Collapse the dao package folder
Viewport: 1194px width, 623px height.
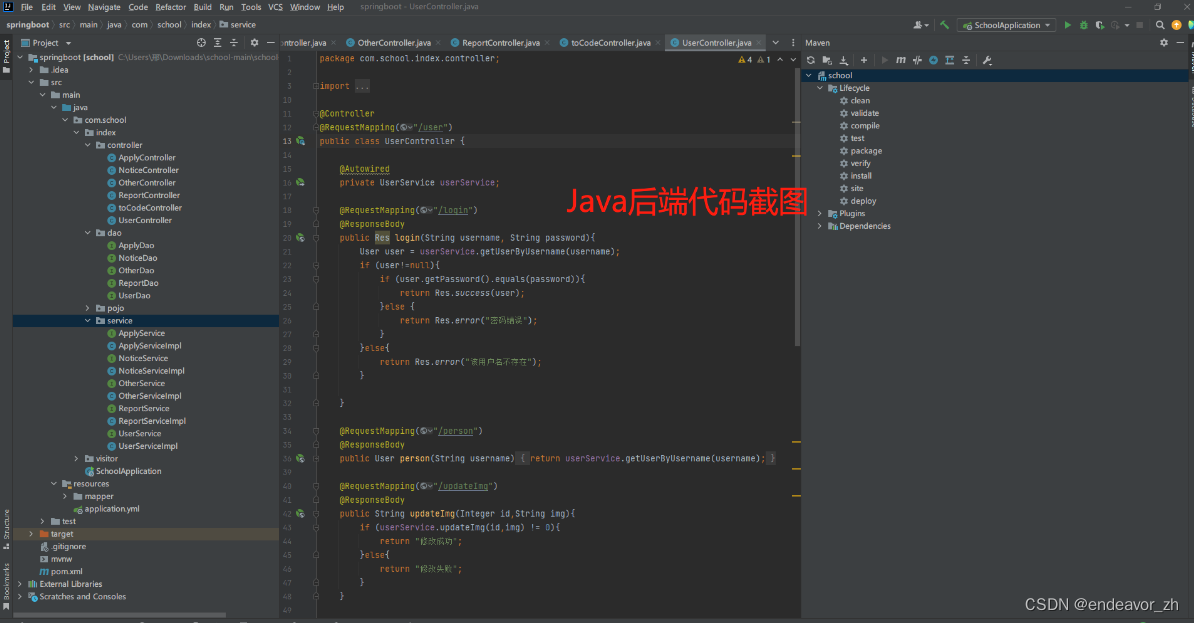pos(88,233)
